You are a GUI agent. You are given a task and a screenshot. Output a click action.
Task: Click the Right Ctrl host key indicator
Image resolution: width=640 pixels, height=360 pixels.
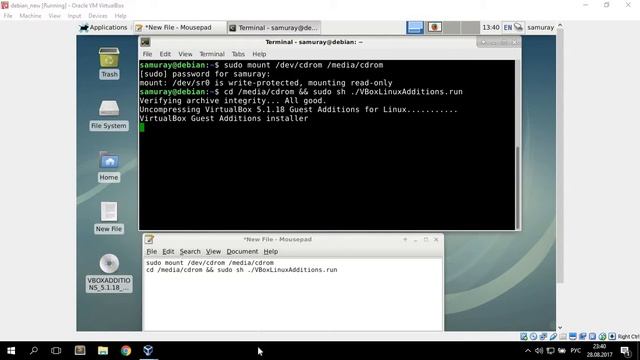(x=629, y=336)
